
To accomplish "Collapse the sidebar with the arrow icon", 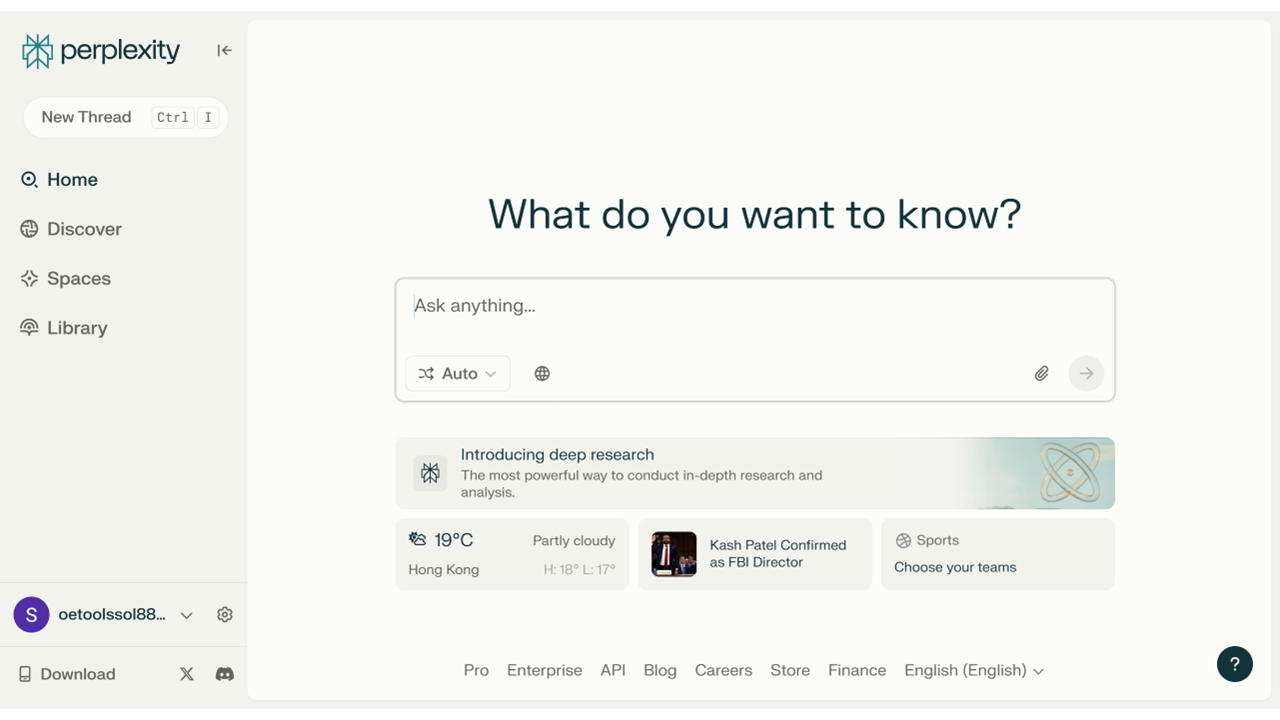I will 224,51.
